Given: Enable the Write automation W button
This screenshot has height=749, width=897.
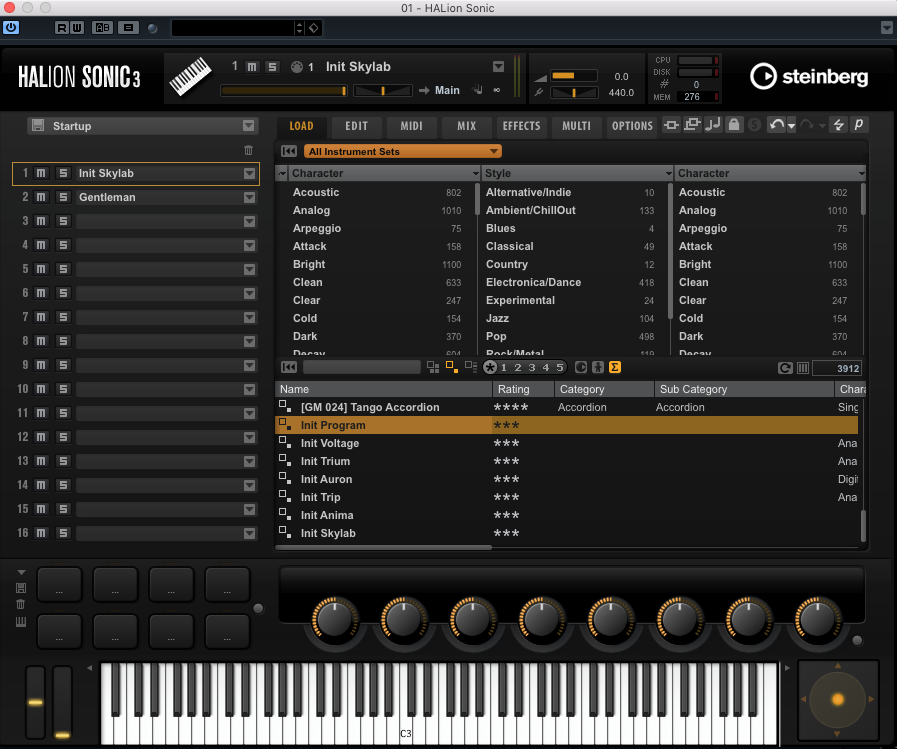Looking at the screenshot, I should point(77,27).
